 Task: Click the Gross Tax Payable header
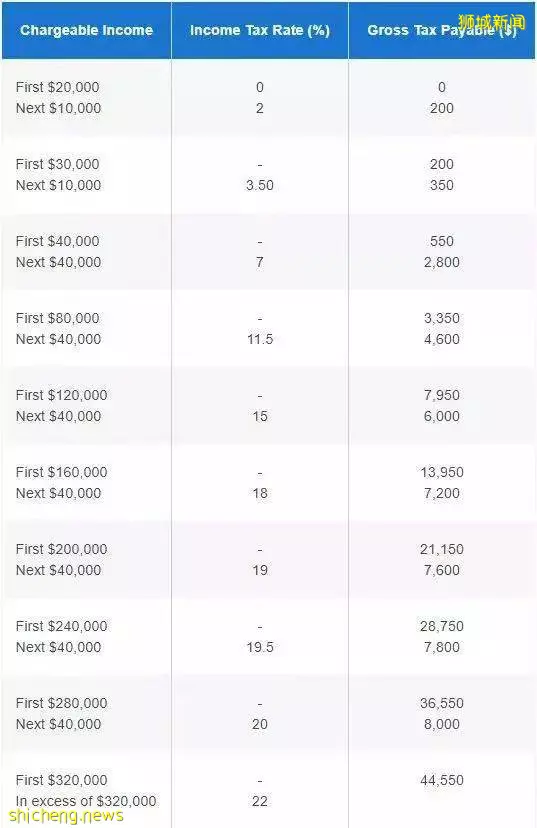pyautogui.click(x=441, y=30)
